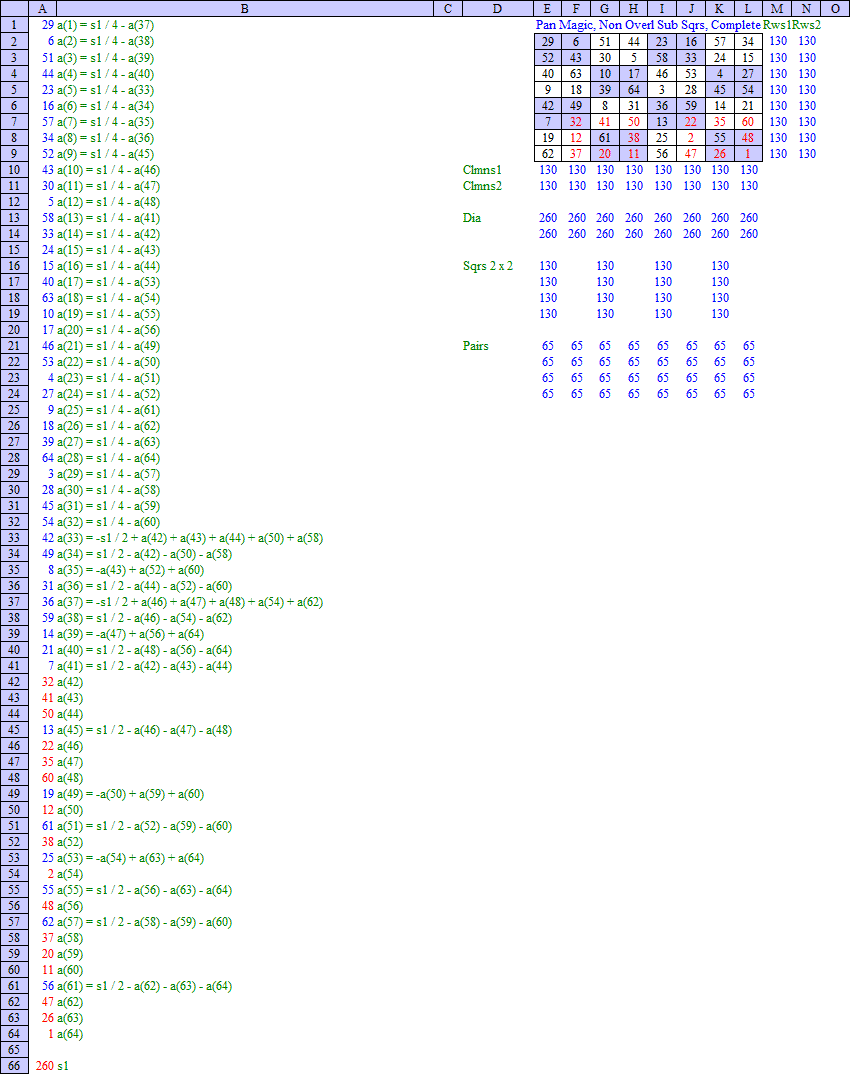
Task: Click the a(64) label
Action: [70, 1034]
